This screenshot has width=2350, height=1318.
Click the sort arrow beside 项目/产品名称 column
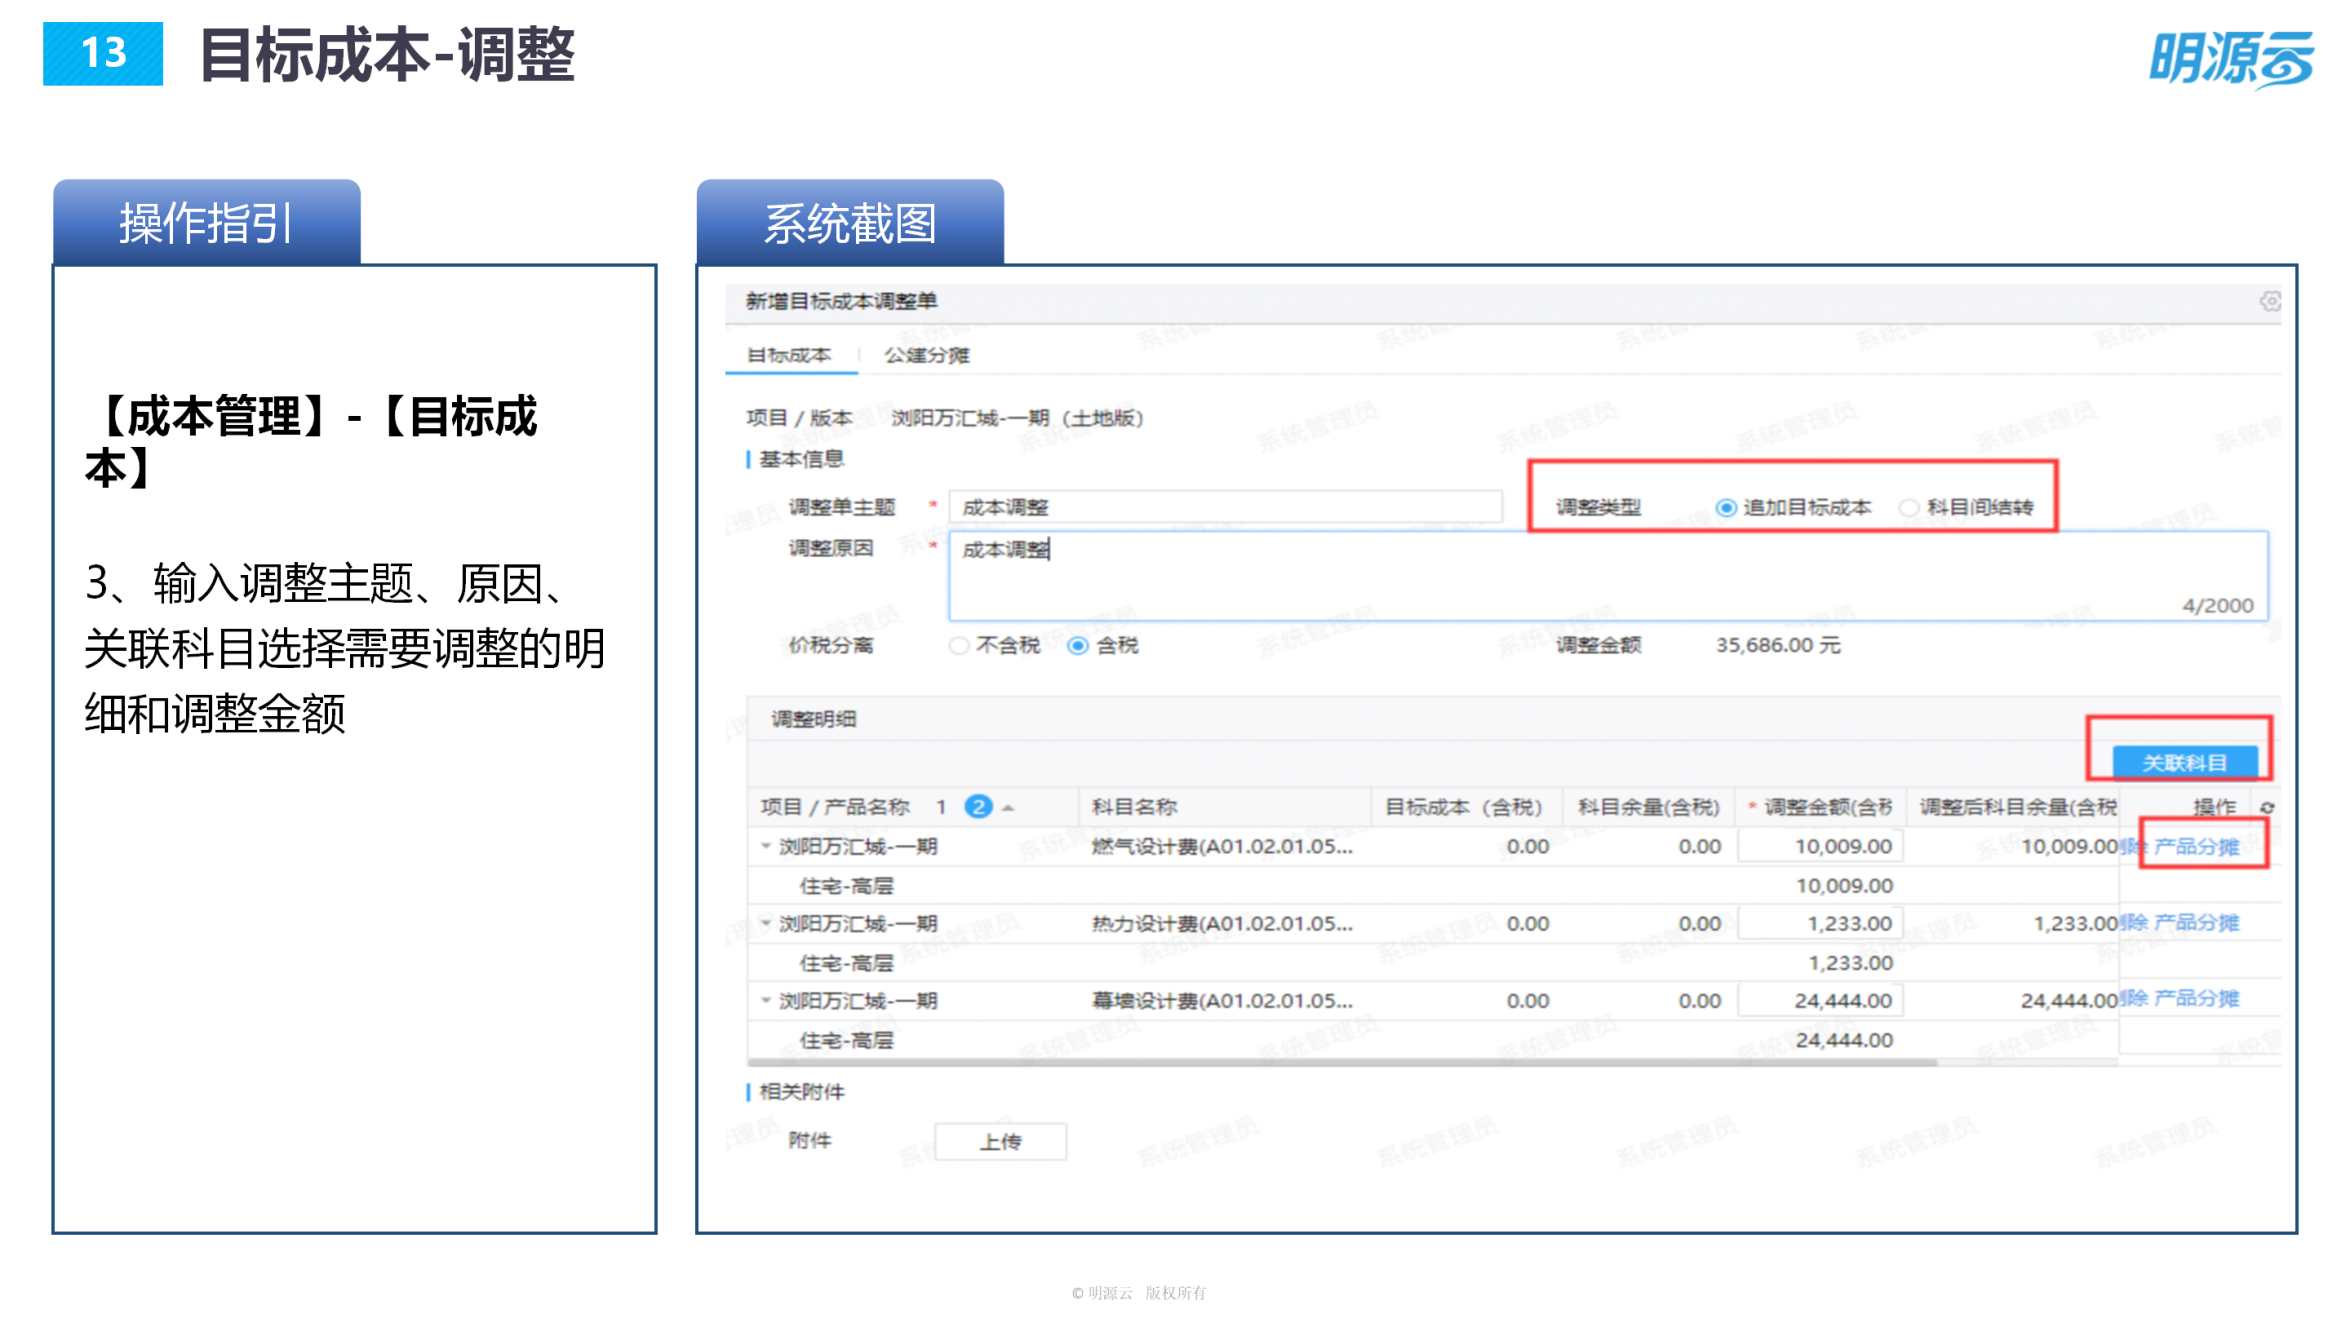1007,808
